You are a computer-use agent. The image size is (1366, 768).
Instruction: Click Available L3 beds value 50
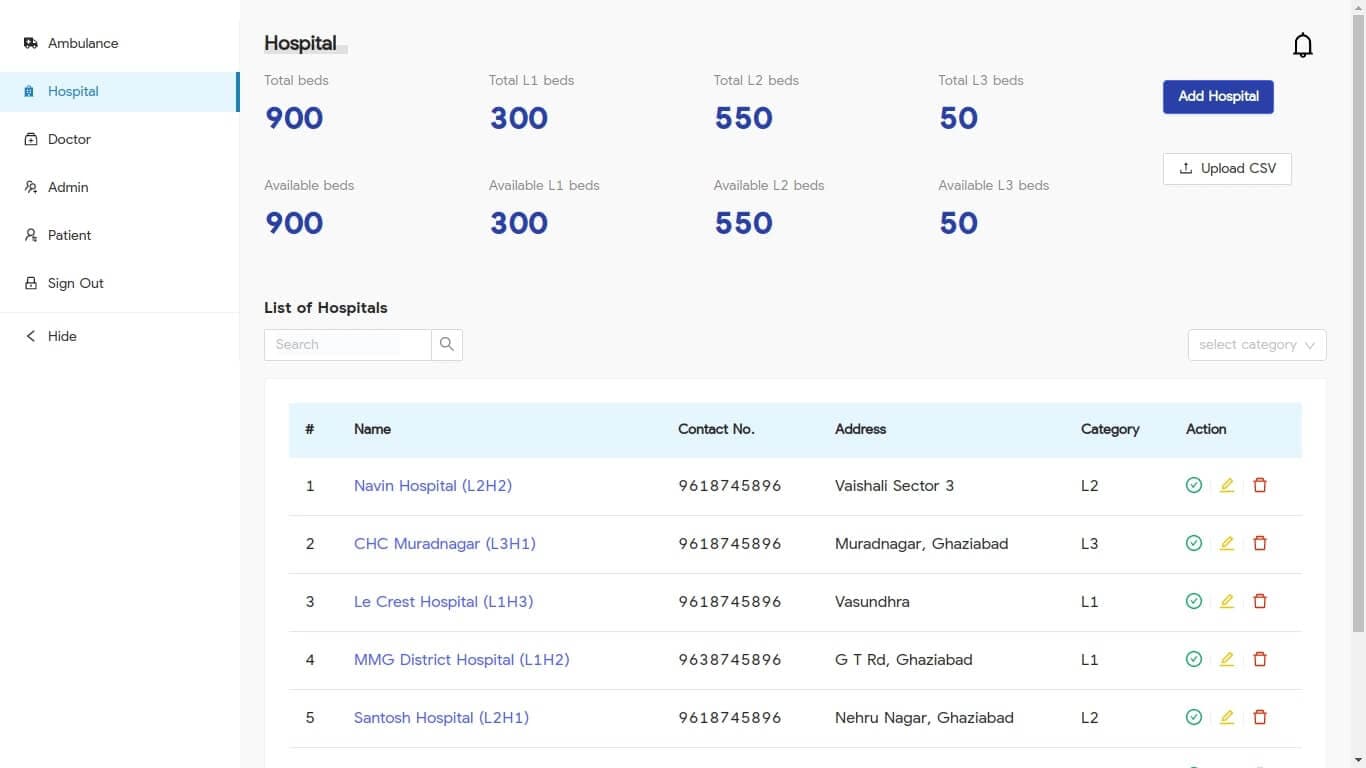(x=958, y=223)
